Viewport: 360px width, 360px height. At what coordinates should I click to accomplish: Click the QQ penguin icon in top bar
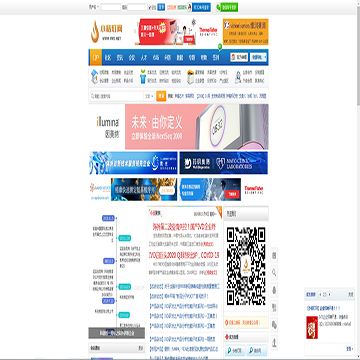(x=189, y=7)
